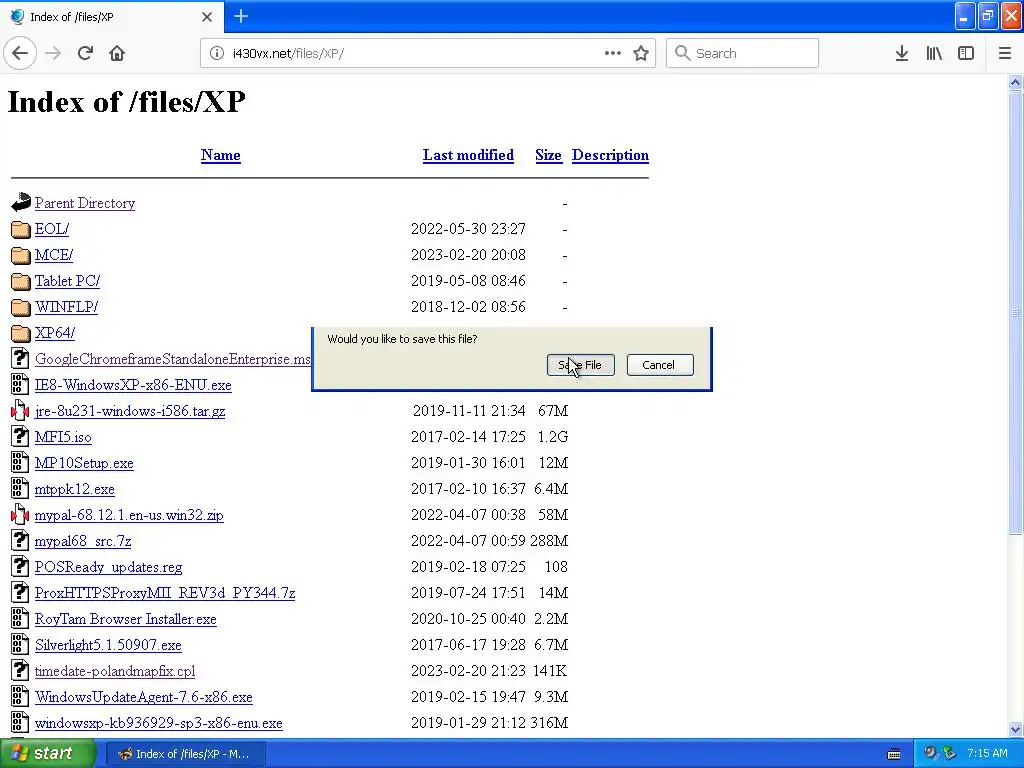Click the vertical scrollbar down arrow
The image size is (1024, 768).
pos(1016,729)
